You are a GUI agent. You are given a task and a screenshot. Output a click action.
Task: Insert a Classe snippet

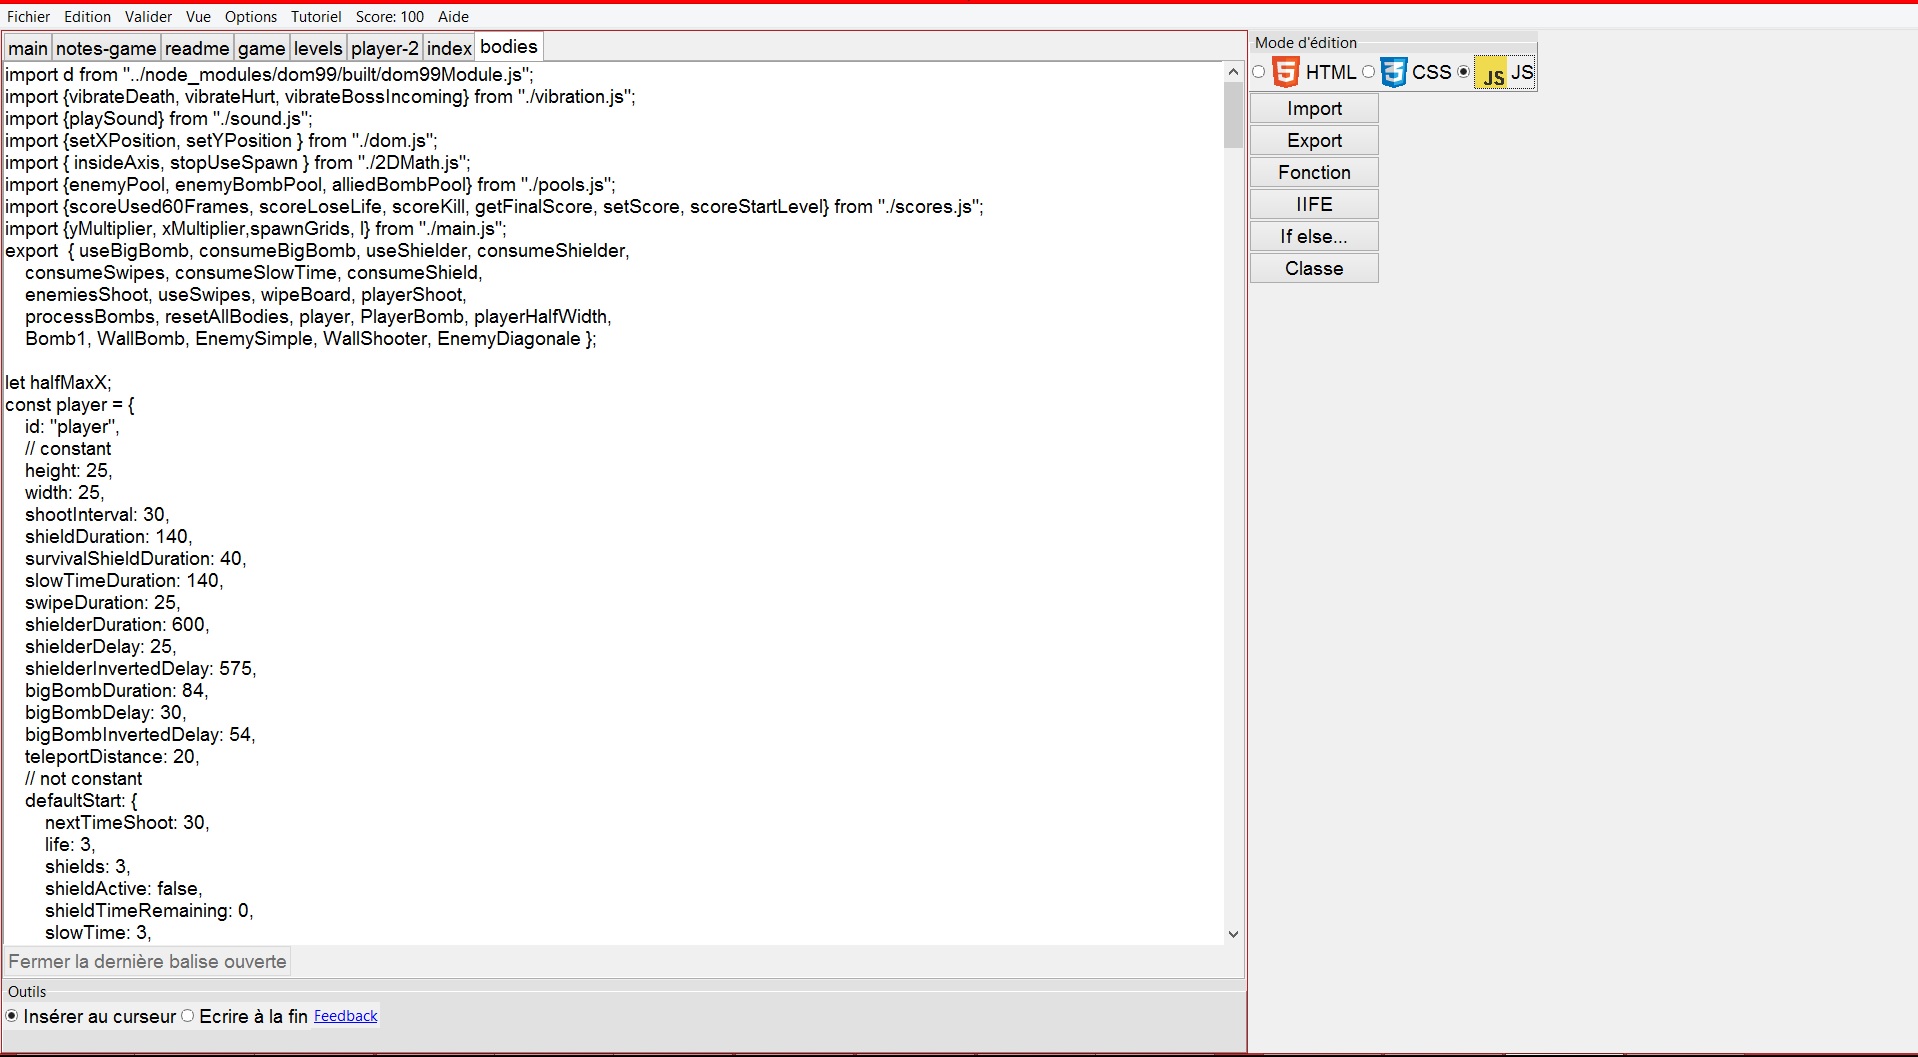click(x=1314, y=268)
